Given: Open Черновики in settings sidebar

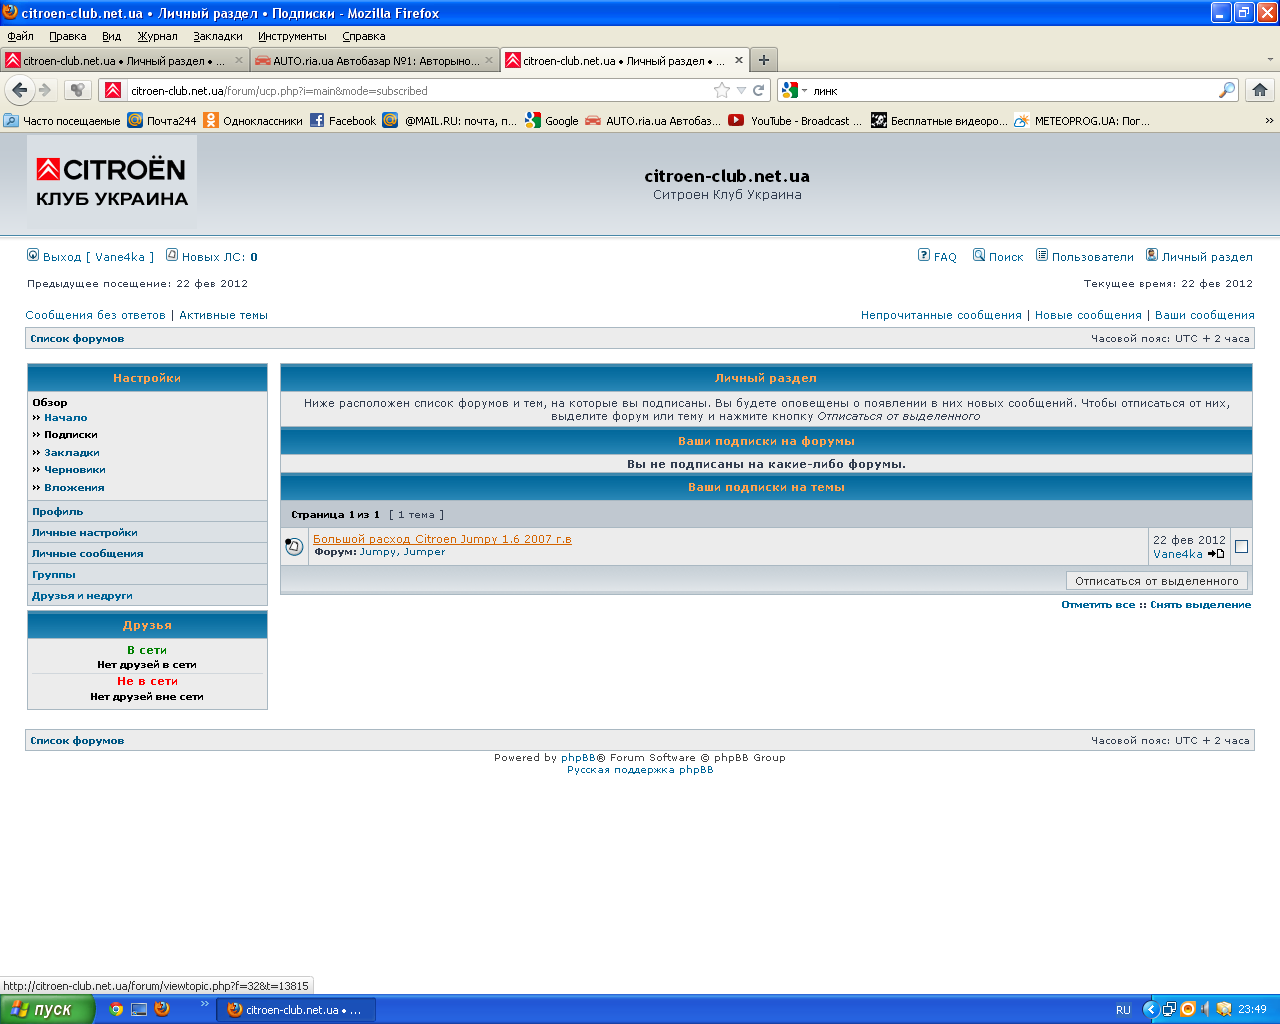Looking at the screenshot, I should coord(75,470).
